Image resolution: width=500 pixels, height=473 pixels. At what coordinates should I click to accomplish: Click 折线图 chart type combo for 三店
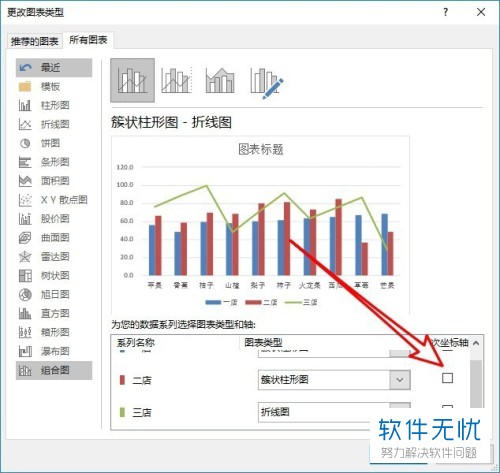tap(334, 412)
